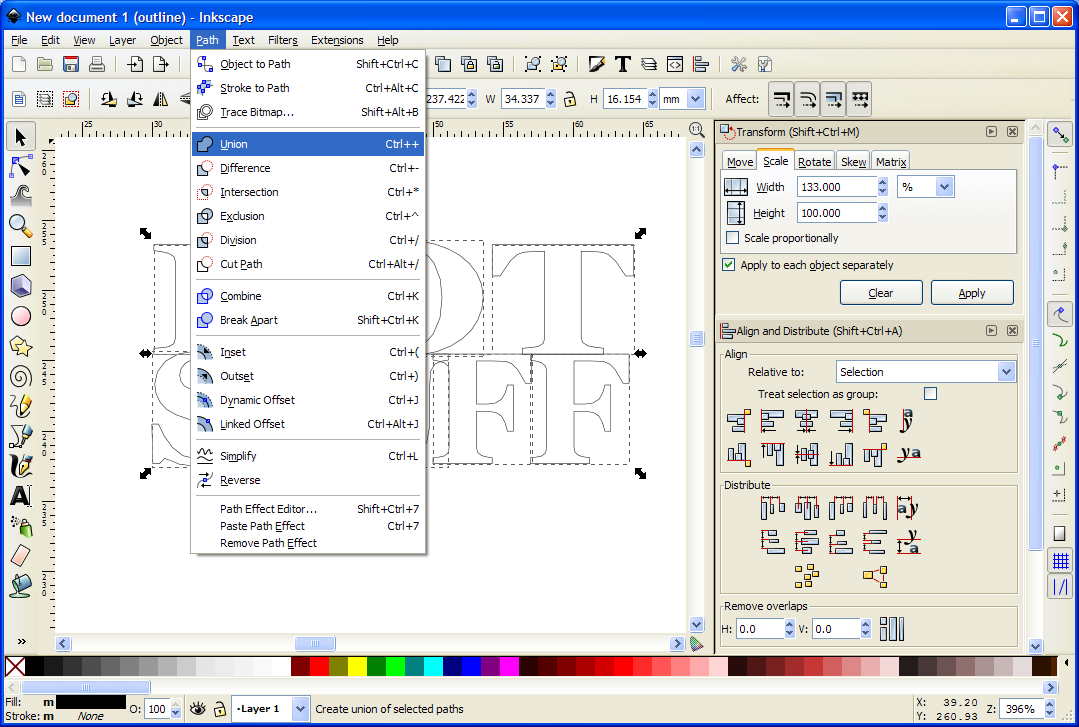The height and width of the screenshot is (727, 1079).
Task: Select the Selector arrow tool
Action: click(20, 137)
